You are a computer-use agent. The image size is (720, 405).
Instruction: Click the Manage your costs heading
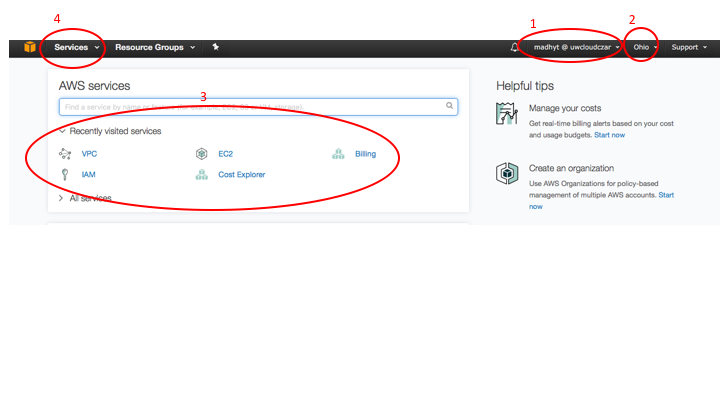pos(565,108)
